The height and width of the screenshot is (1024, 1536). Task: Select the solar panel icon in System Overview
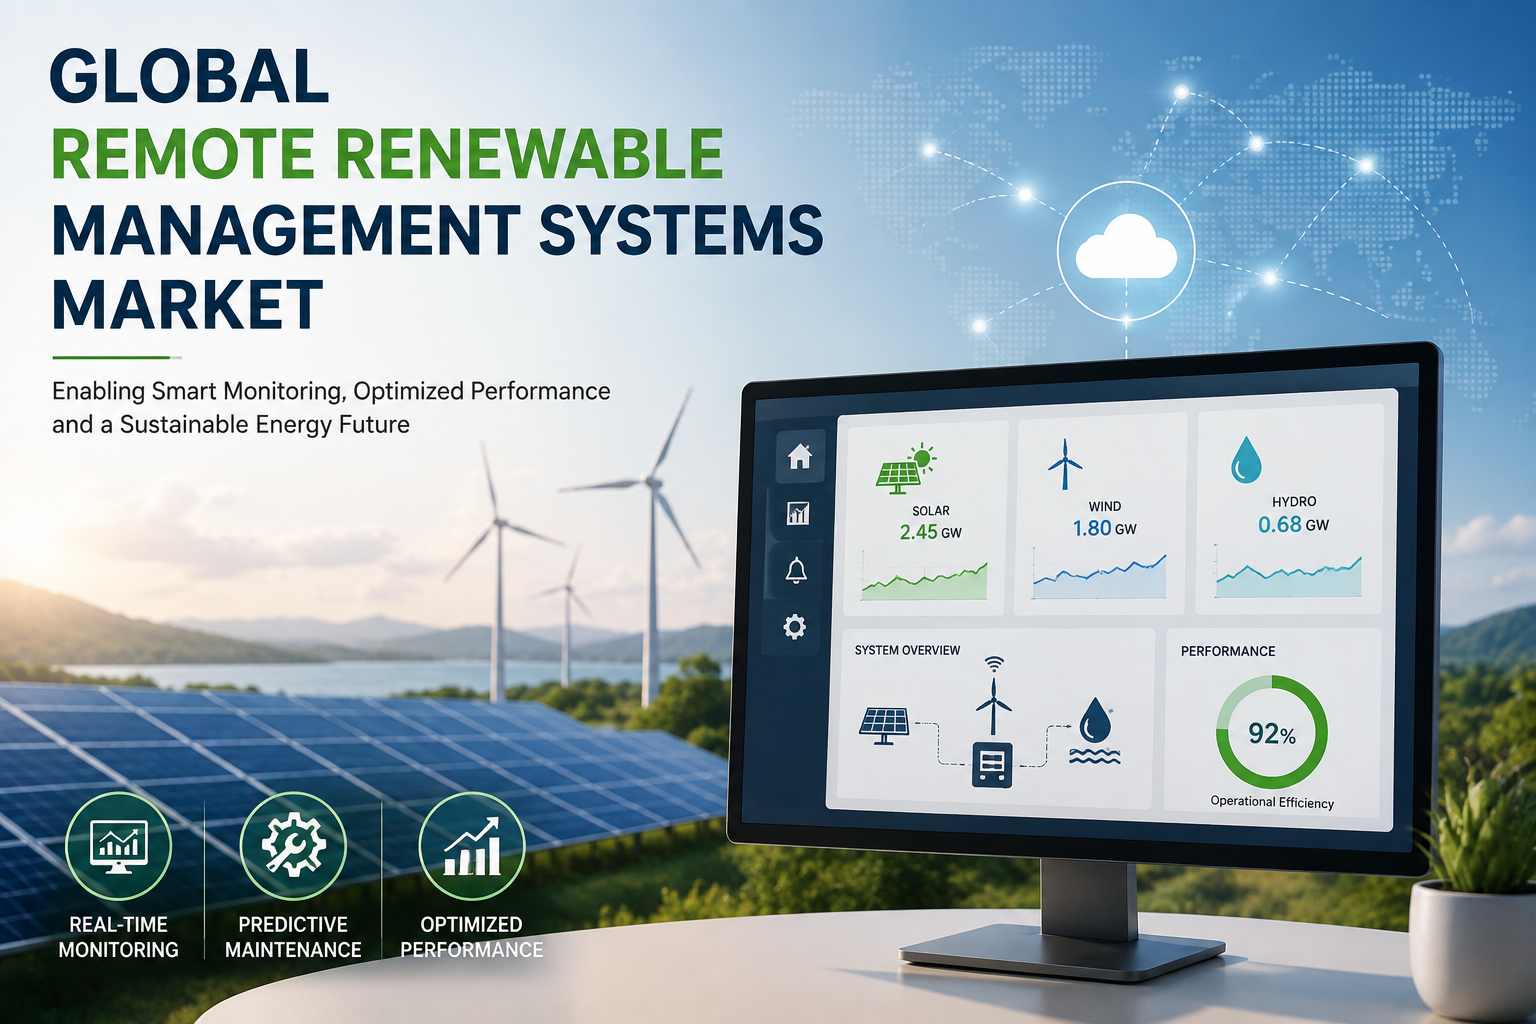click(884, 726)
